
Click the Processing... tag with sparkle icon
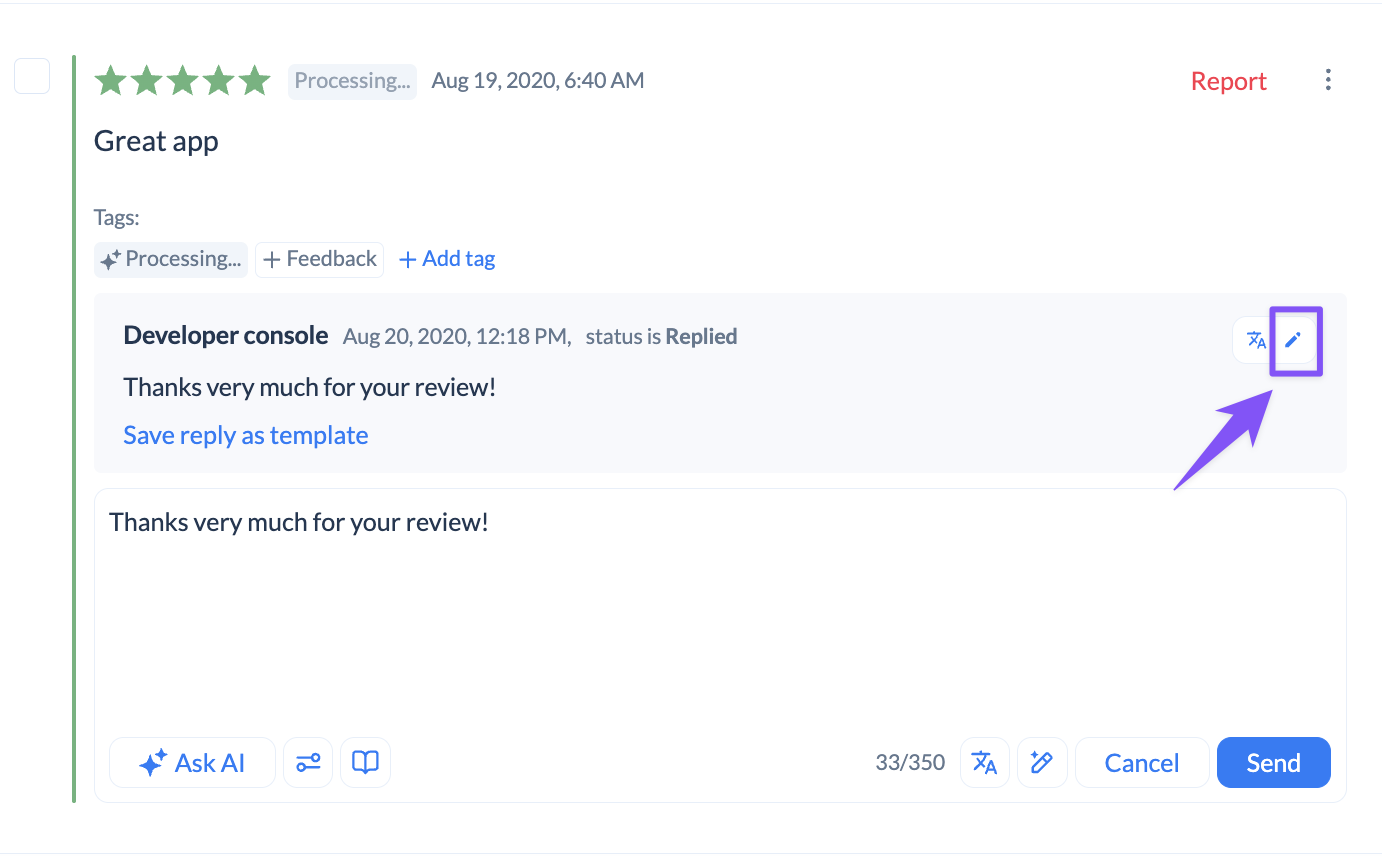pyautogui.click(x=171, y=259)
